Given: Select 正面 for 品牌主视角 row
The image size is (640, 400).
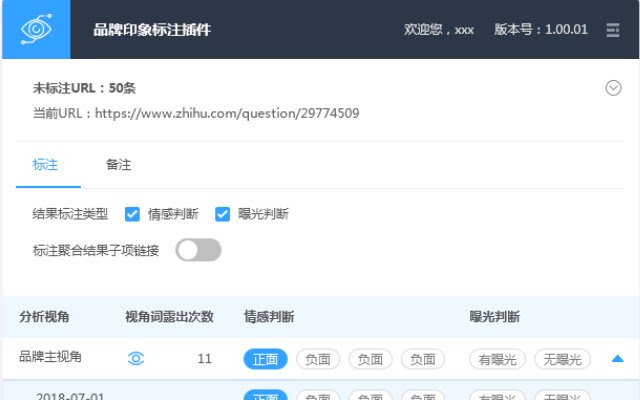Looking at the screenshot, I should (x=265, y=359).
